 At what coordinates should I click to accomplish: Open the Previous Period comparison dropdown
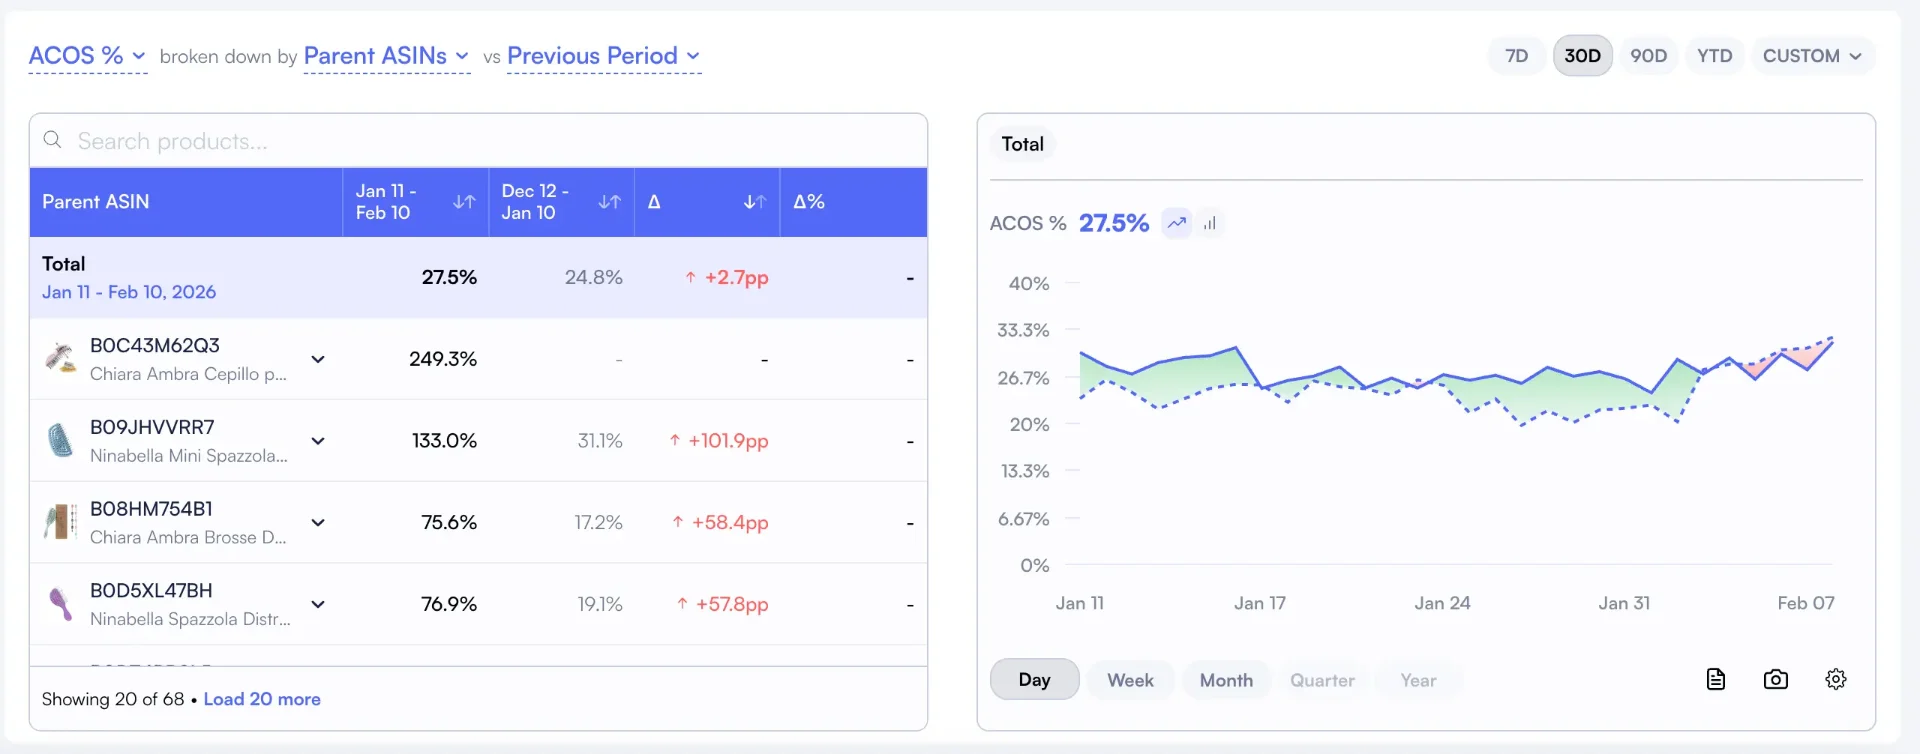[x=604, y=56]
